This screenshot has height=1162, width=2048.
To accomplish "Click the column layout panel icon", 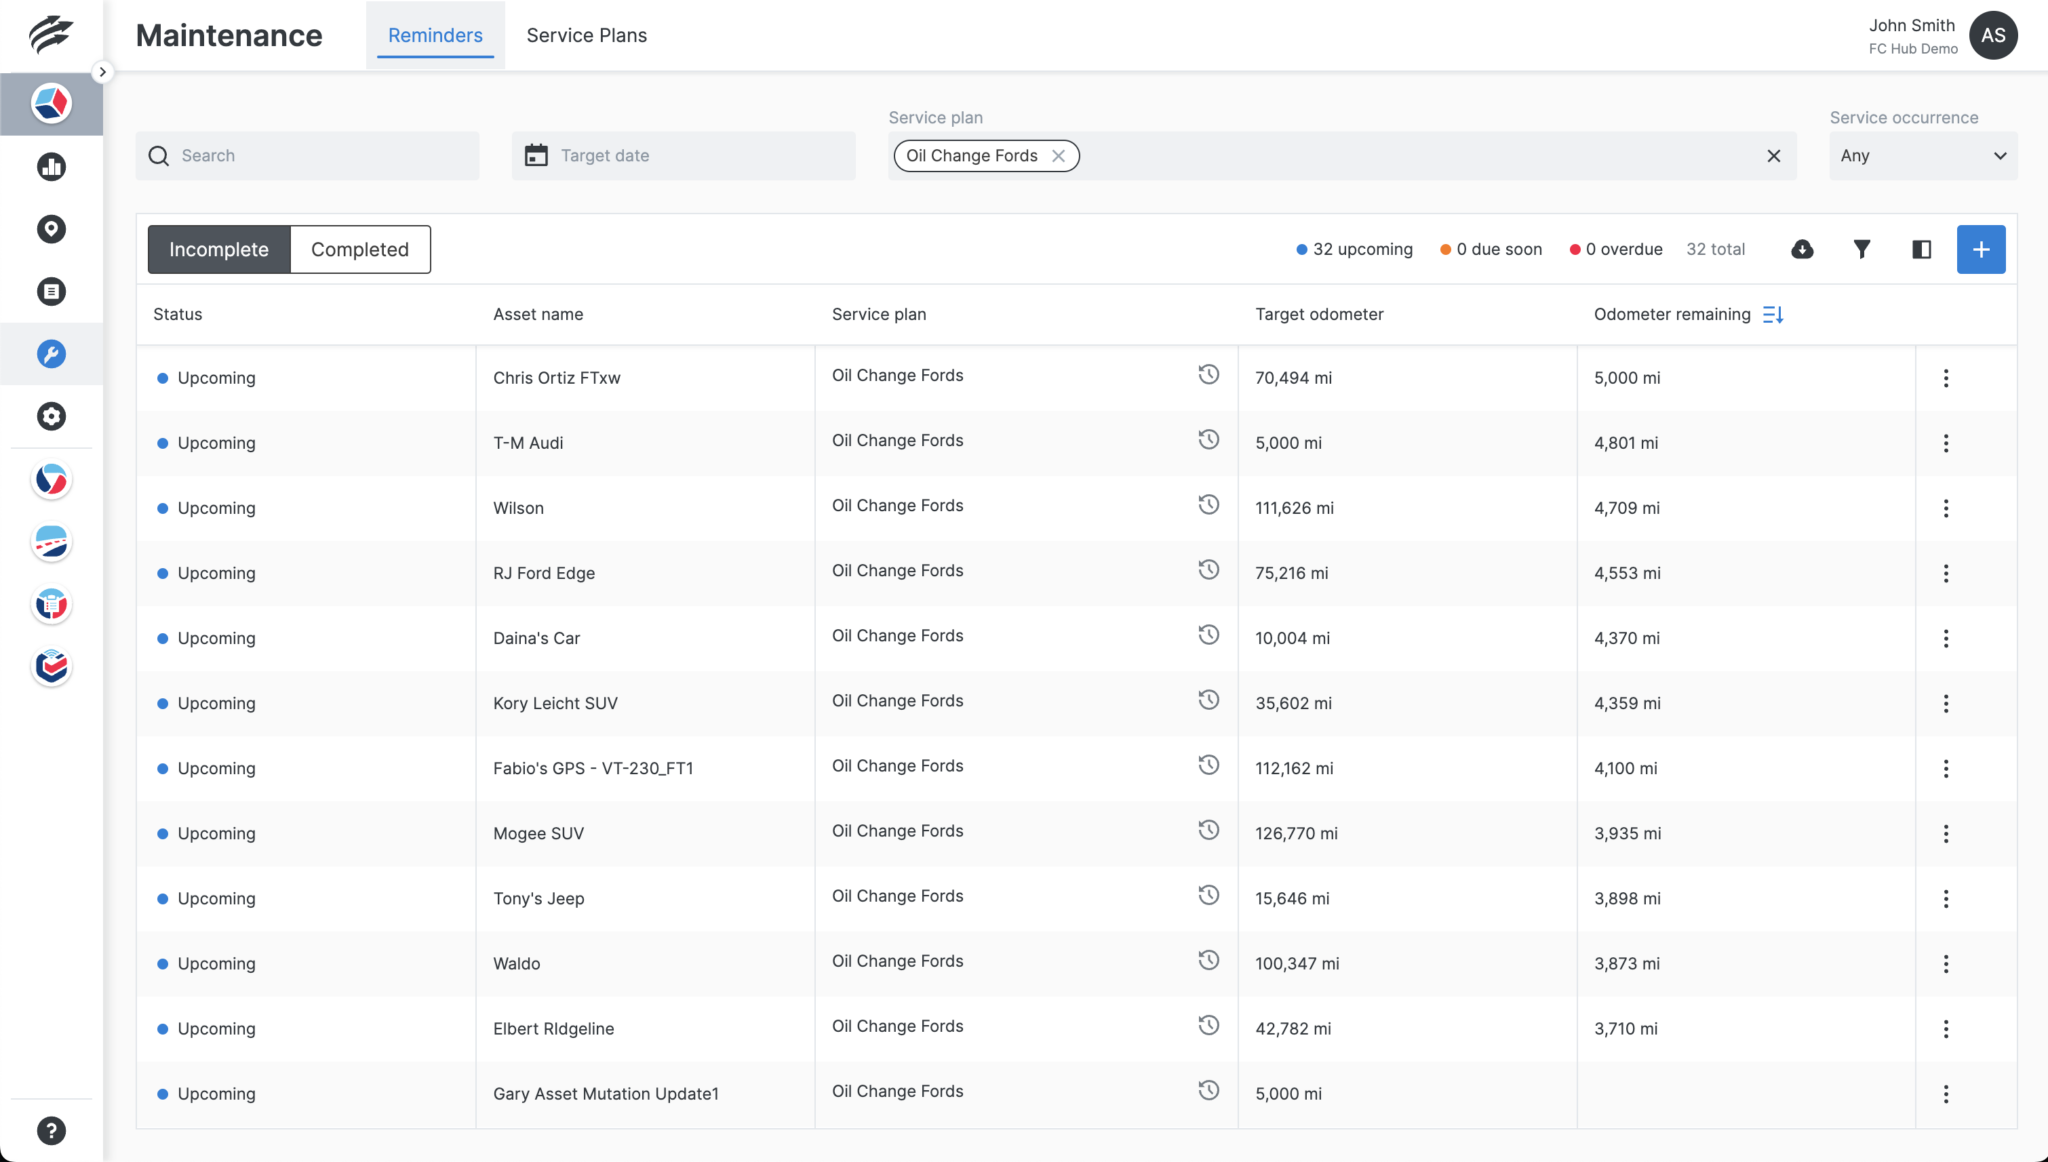I will pos(1921,249).
